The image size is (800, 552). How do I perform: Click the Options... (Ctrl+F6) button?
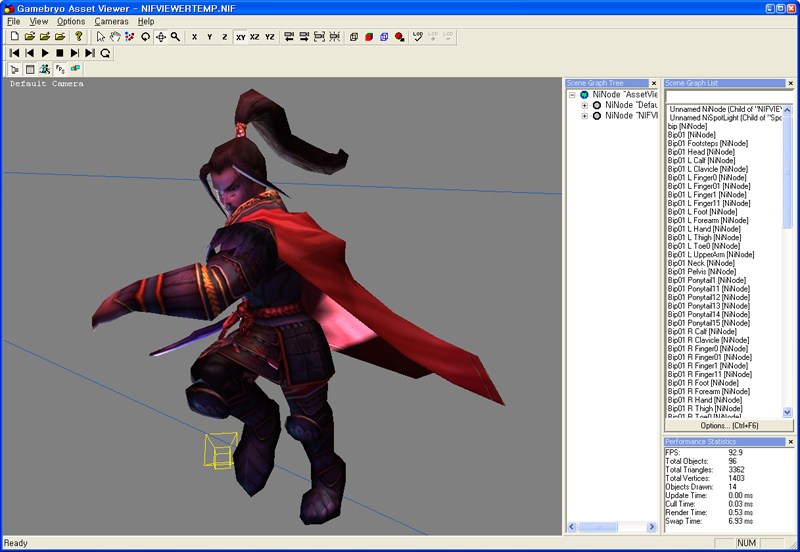pyautogui.click(x=727, y=426)
